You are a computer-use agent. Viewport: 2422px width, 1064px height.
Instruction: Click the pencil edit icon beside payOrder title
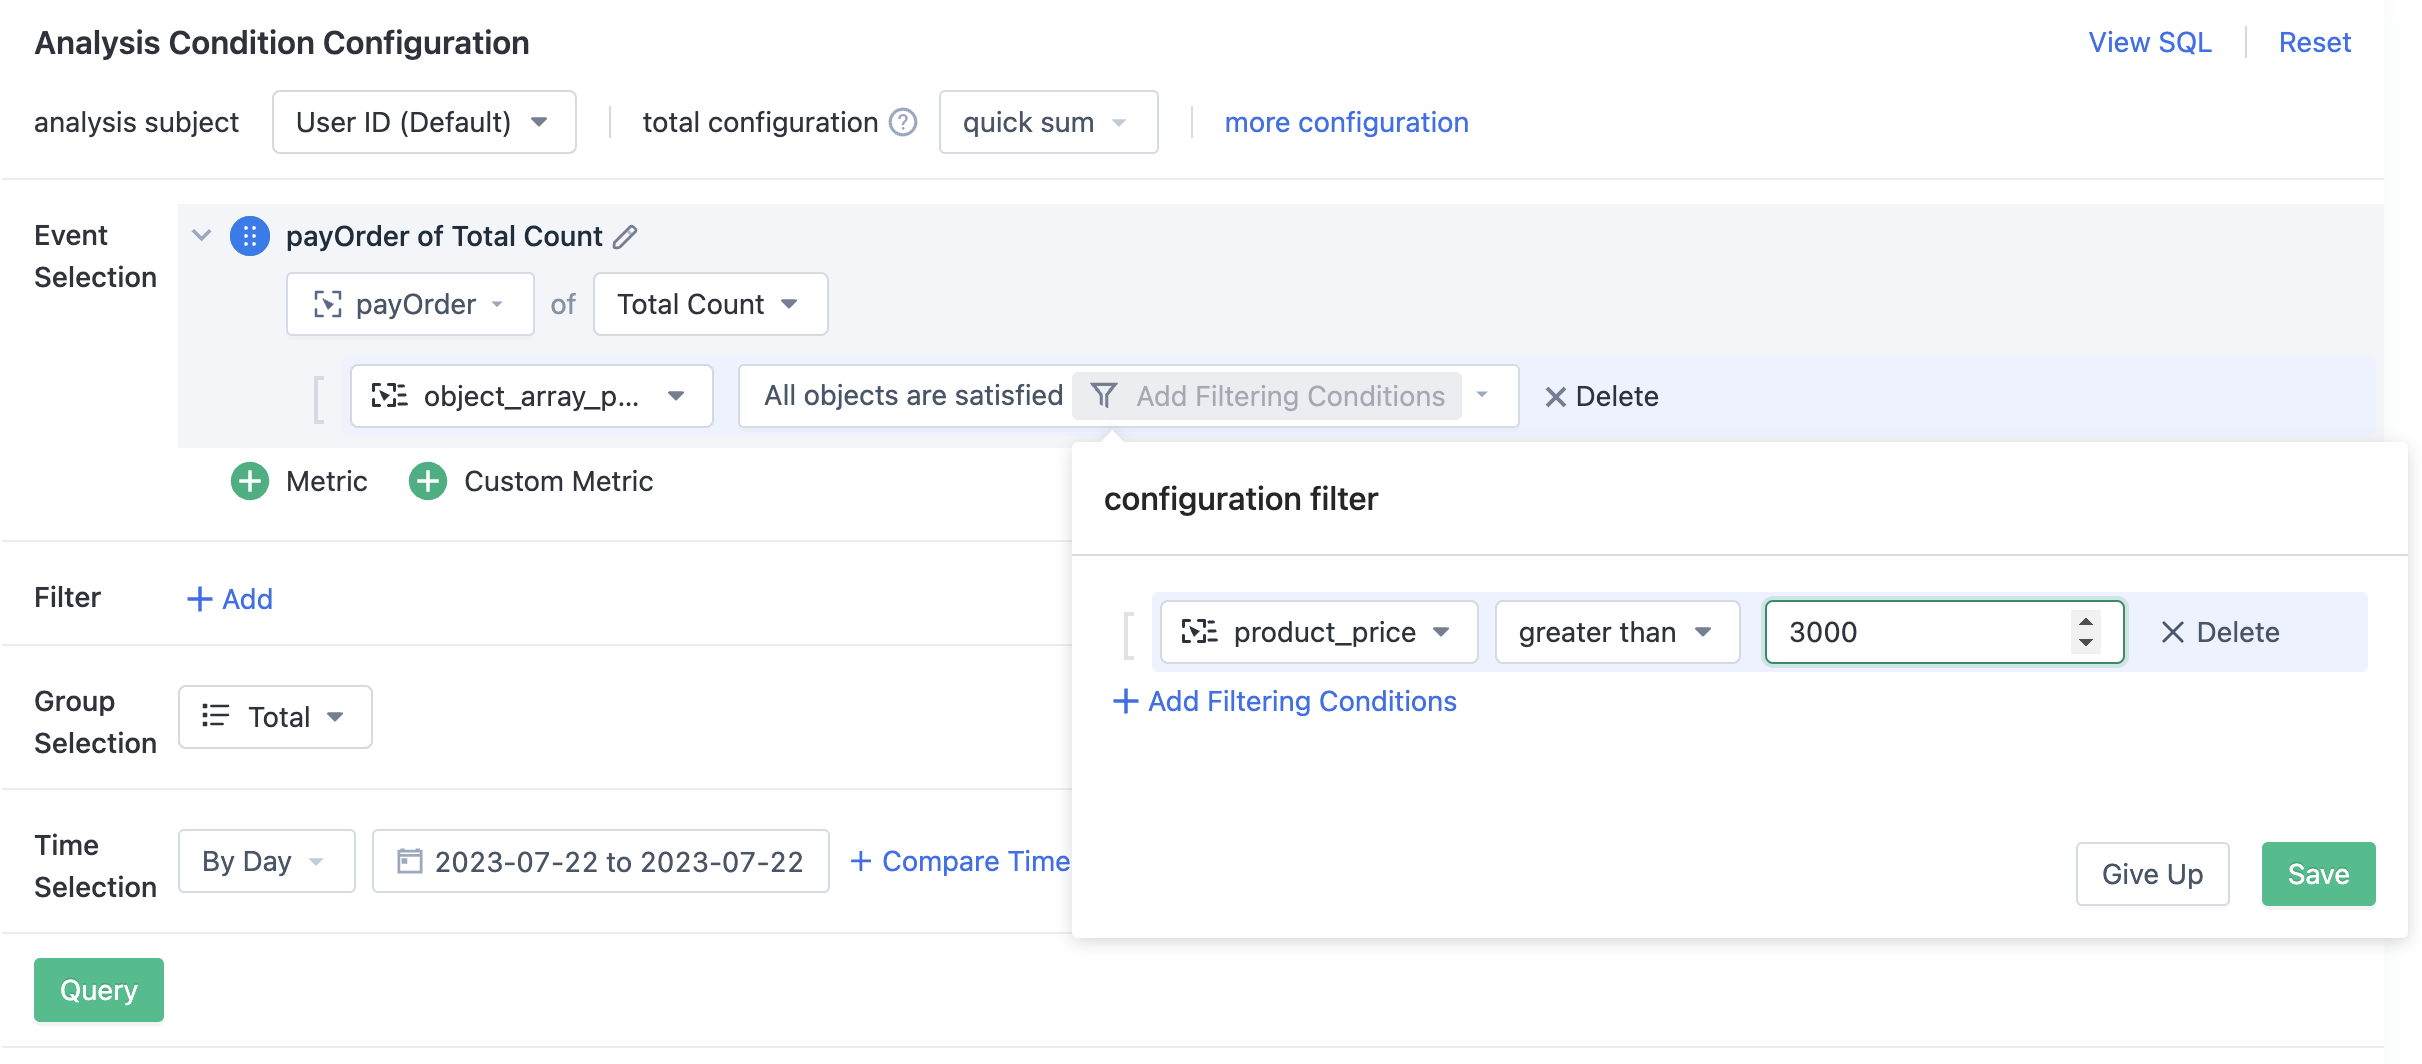click(x=625, y=236)
